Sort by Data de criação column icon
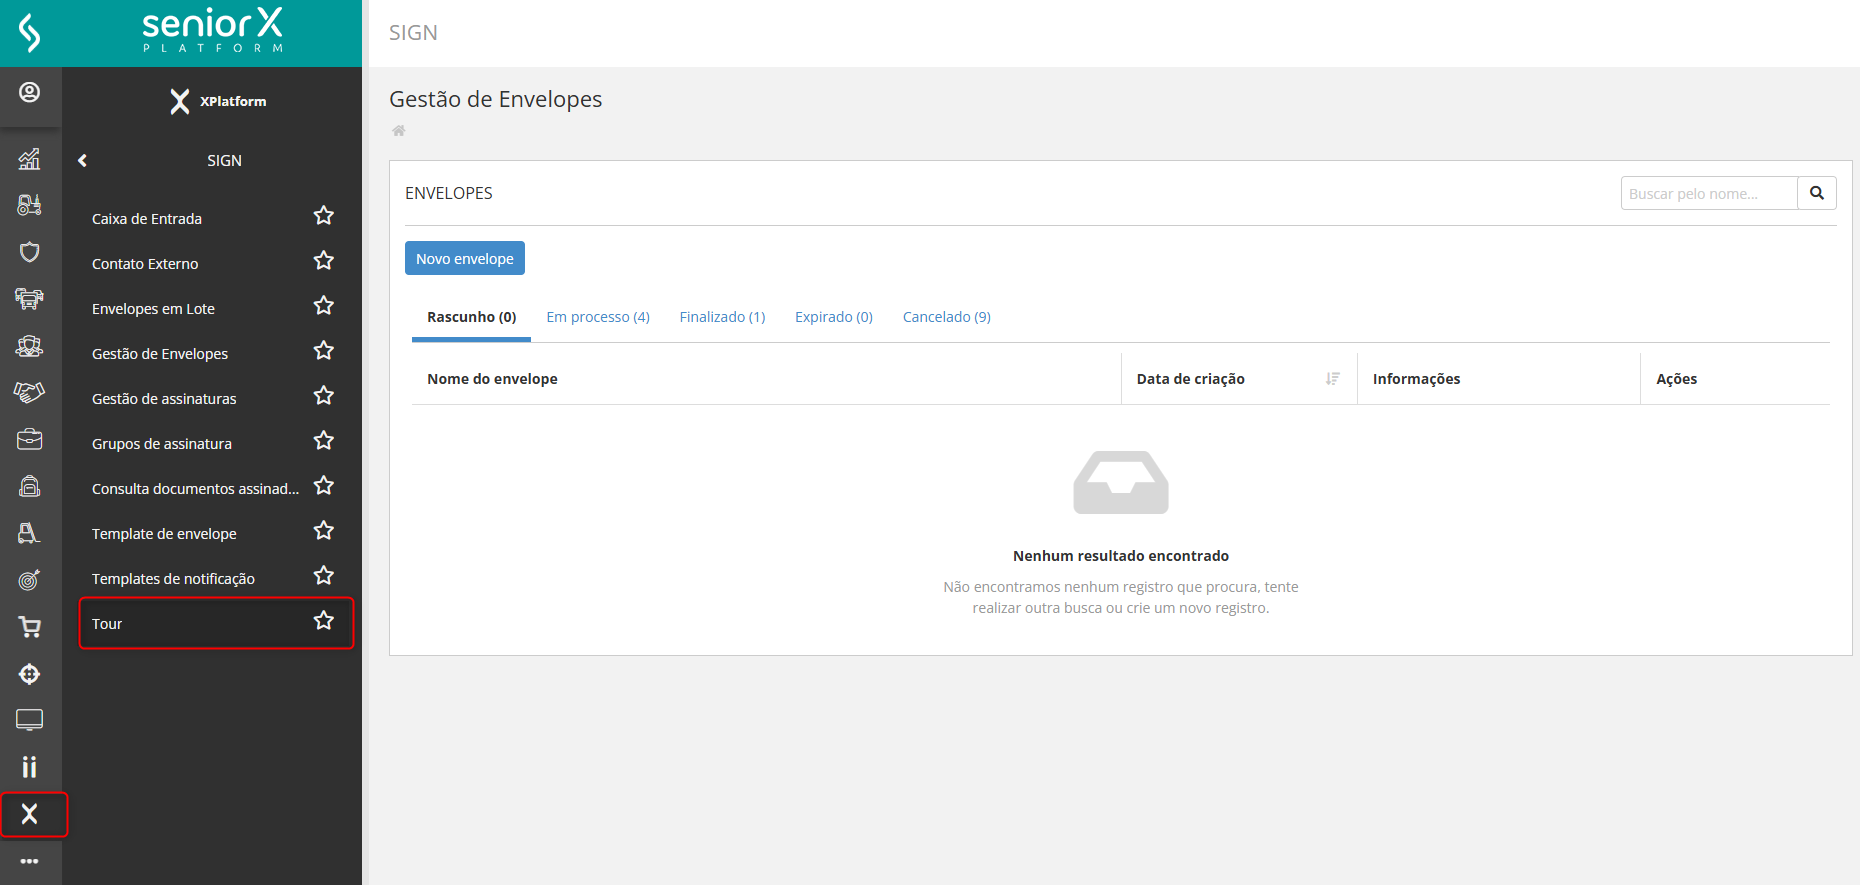The image size is (1860, 885). pos(1333,379)
